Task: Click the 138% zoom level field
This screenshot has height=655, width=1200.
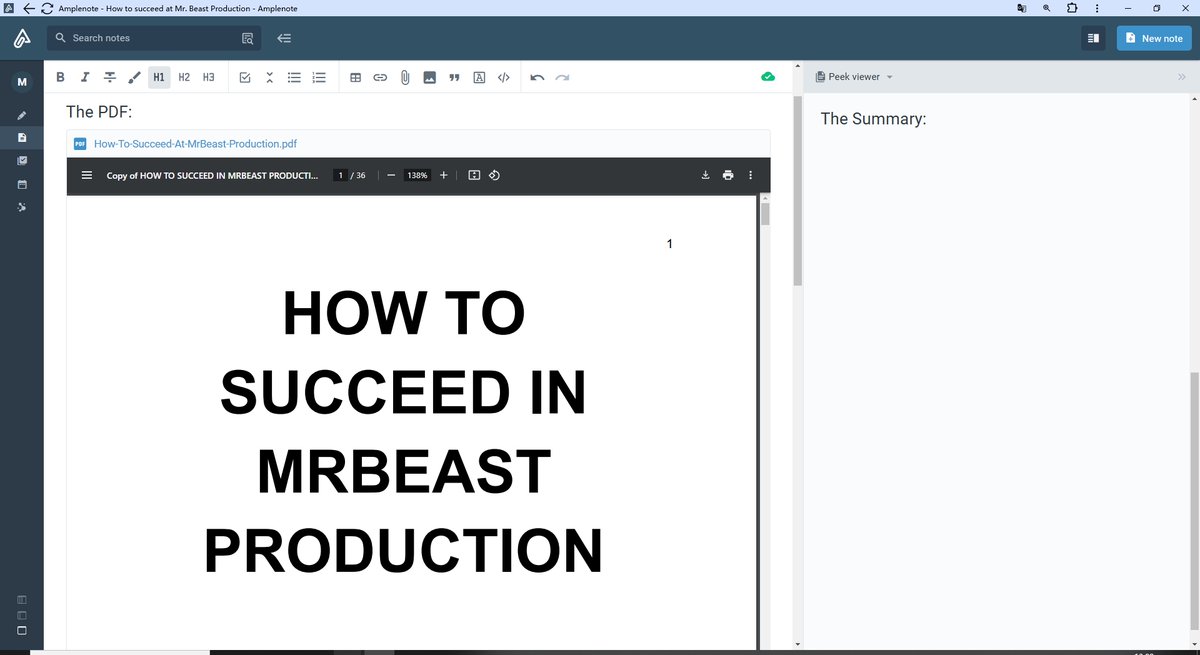Action: (417, 175)
